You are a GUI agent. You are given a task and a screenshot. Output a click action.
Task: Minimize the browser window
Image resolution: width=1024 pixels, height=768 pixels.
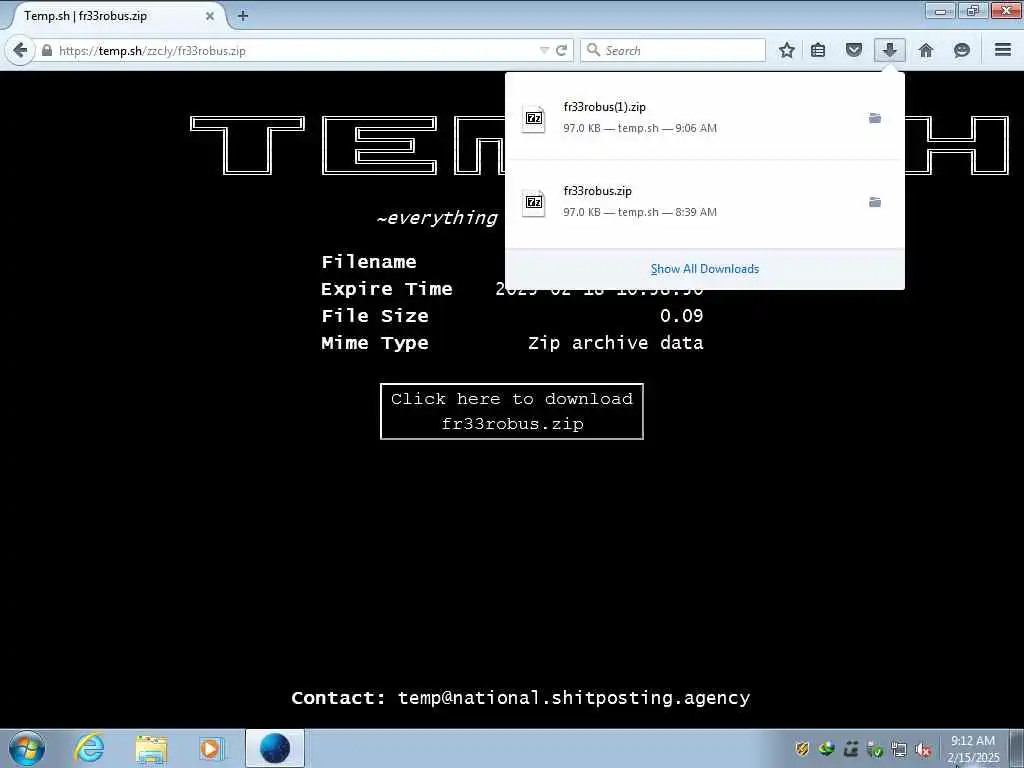[940, 10]
